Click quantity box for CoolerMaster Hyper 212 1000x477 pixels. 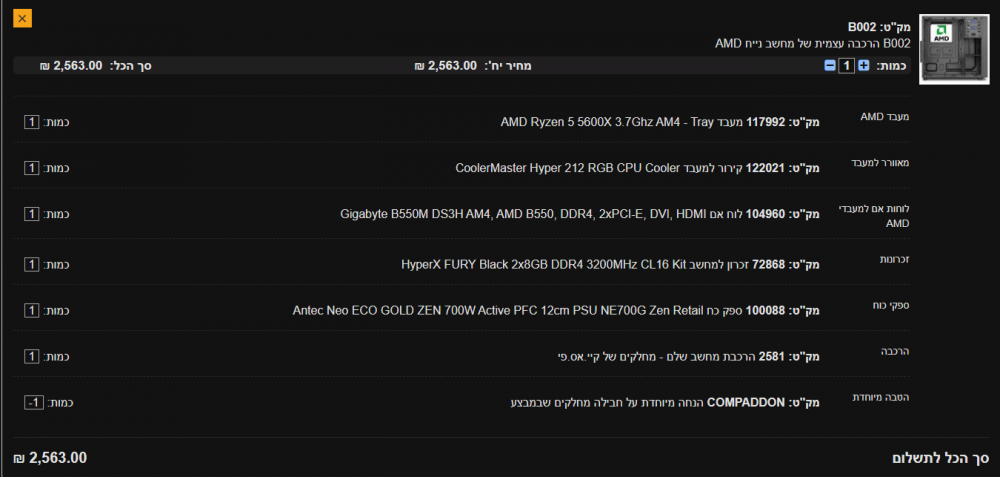pyautogui.click(x=31, y=168)
